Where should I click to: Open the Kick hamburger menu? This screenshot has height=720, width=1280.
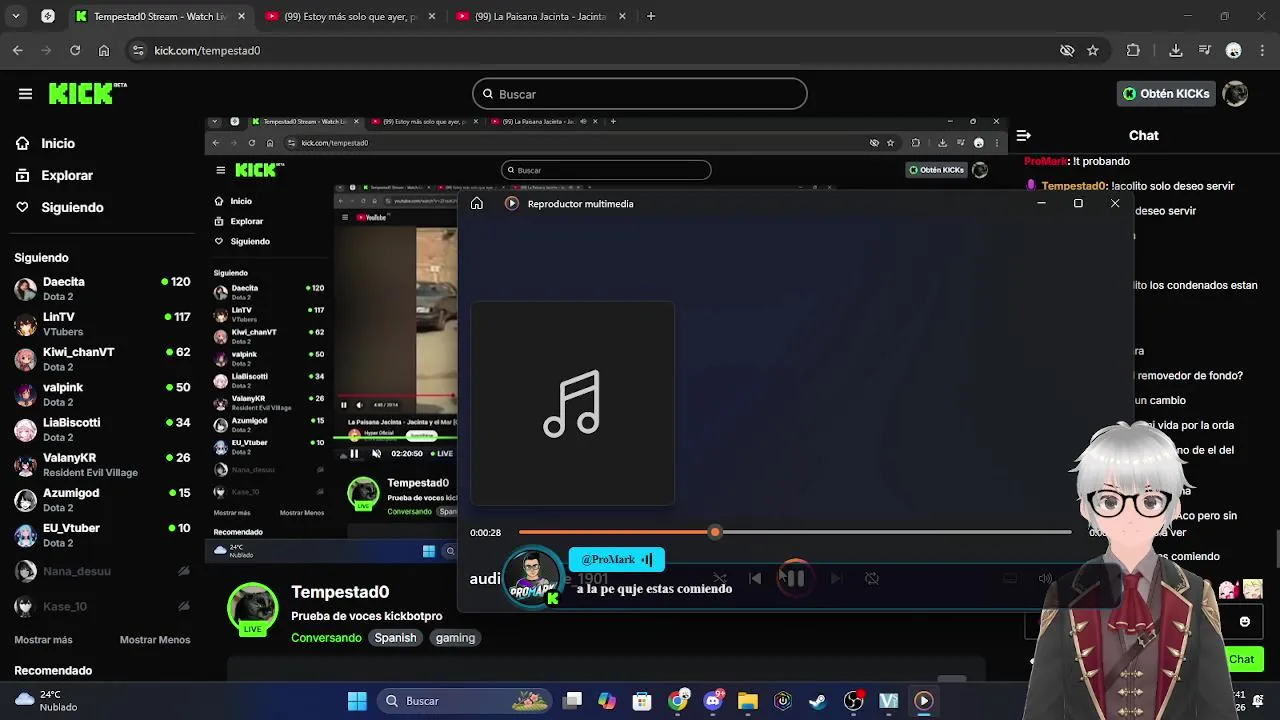(25, 94)
